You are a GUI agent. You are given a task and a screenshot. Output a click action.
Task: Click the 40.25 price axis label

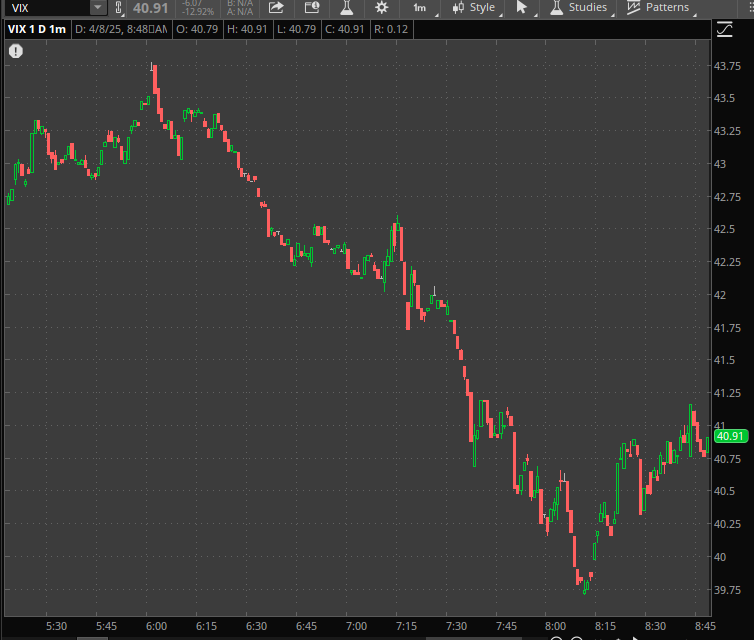[x=727, y=524]
